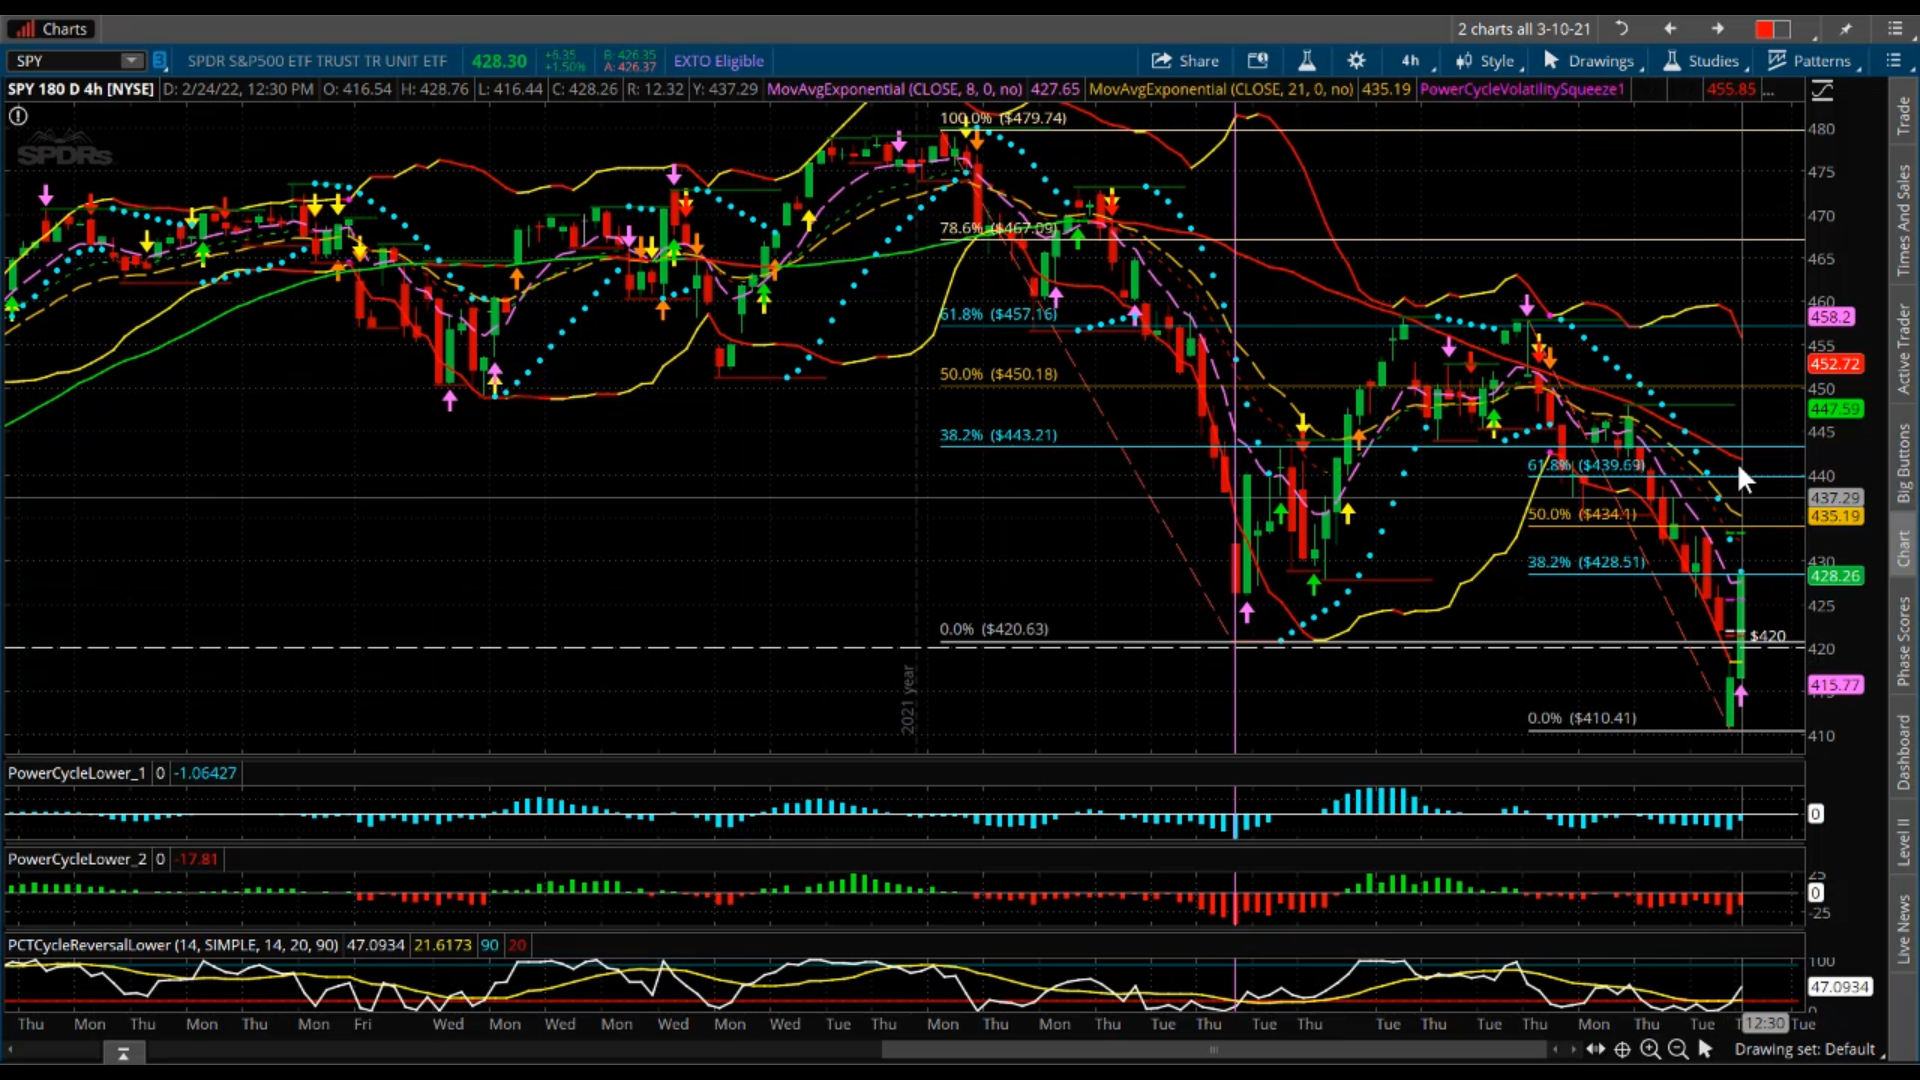Click the scrollbar small right arrow
This screenshot has width=1920, height=1080.
click(1573, 1049)
